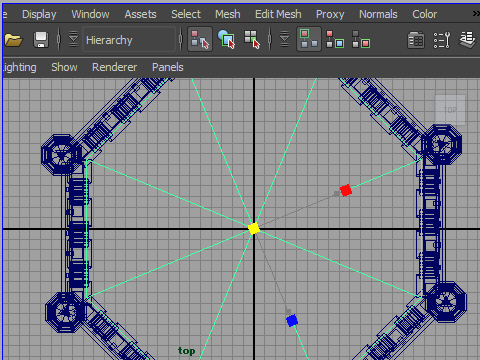Click the TOP view cube

(450, 110)
